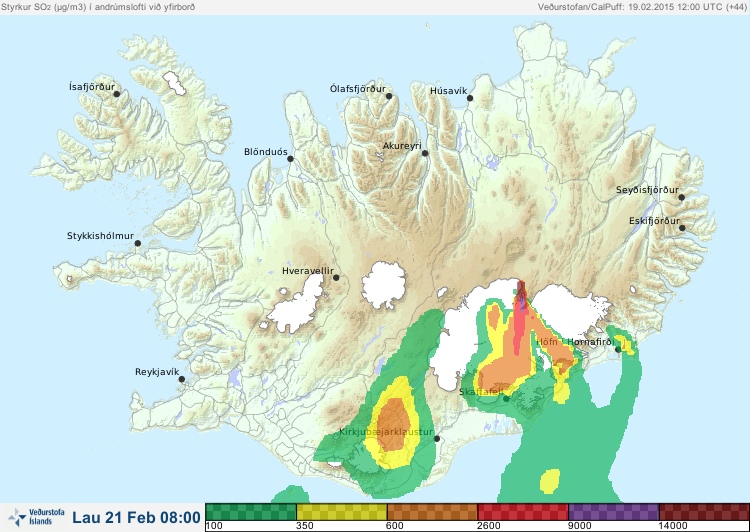750x532 pixels.
Task: Select the dark red 14000 legend swatch
Action: [x=703, y=511]
